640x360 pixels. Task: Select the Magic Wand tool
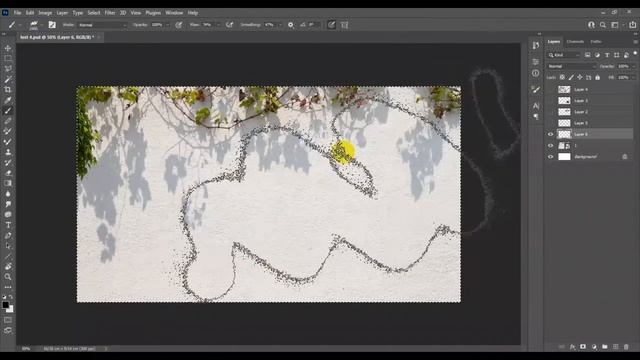tap(8, 79)
